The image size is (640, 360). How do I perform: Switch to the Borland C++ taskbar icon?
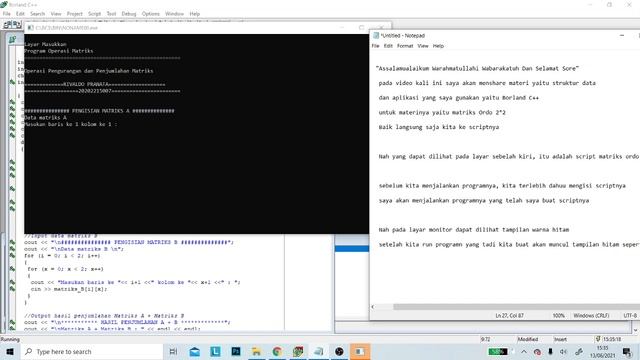pyautogui.click(x=298, y=351)
